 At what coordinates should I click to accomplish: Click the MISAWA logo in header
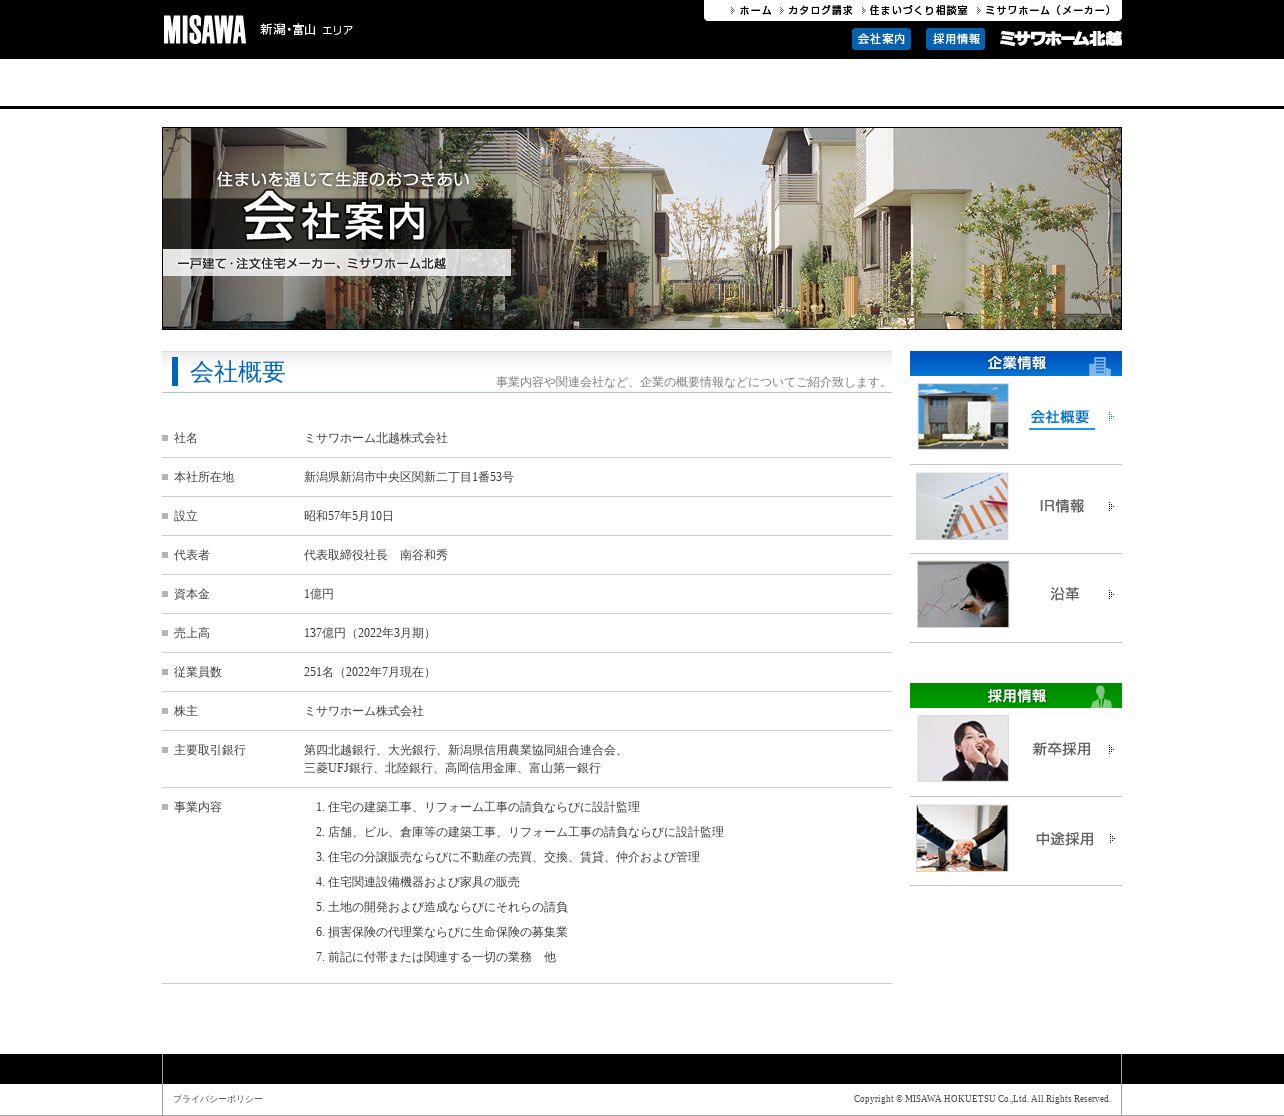[205, 30]
